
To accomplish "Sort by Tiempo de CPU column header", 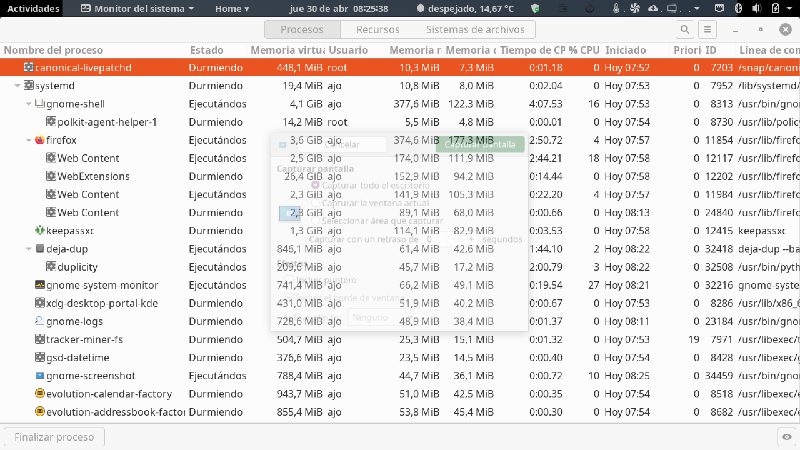I will tap(532, 50).
